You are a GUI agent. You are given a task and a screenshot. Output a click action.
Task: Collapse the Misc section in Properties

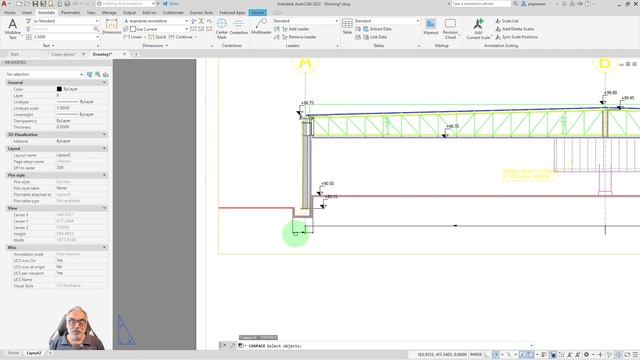coord(104,247)
